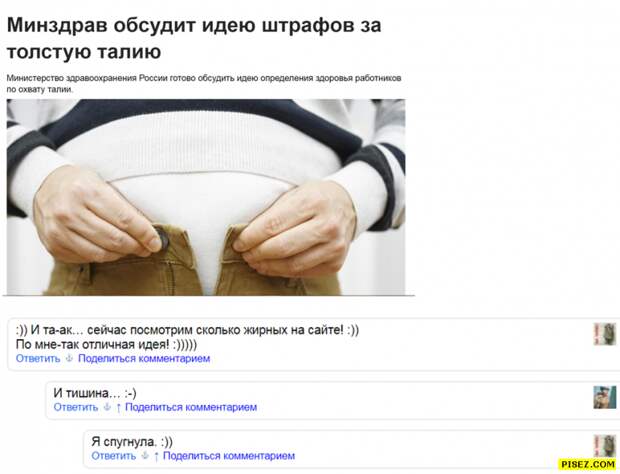Open the top commenter's avatar
The image size is (620, 474).
605,334
